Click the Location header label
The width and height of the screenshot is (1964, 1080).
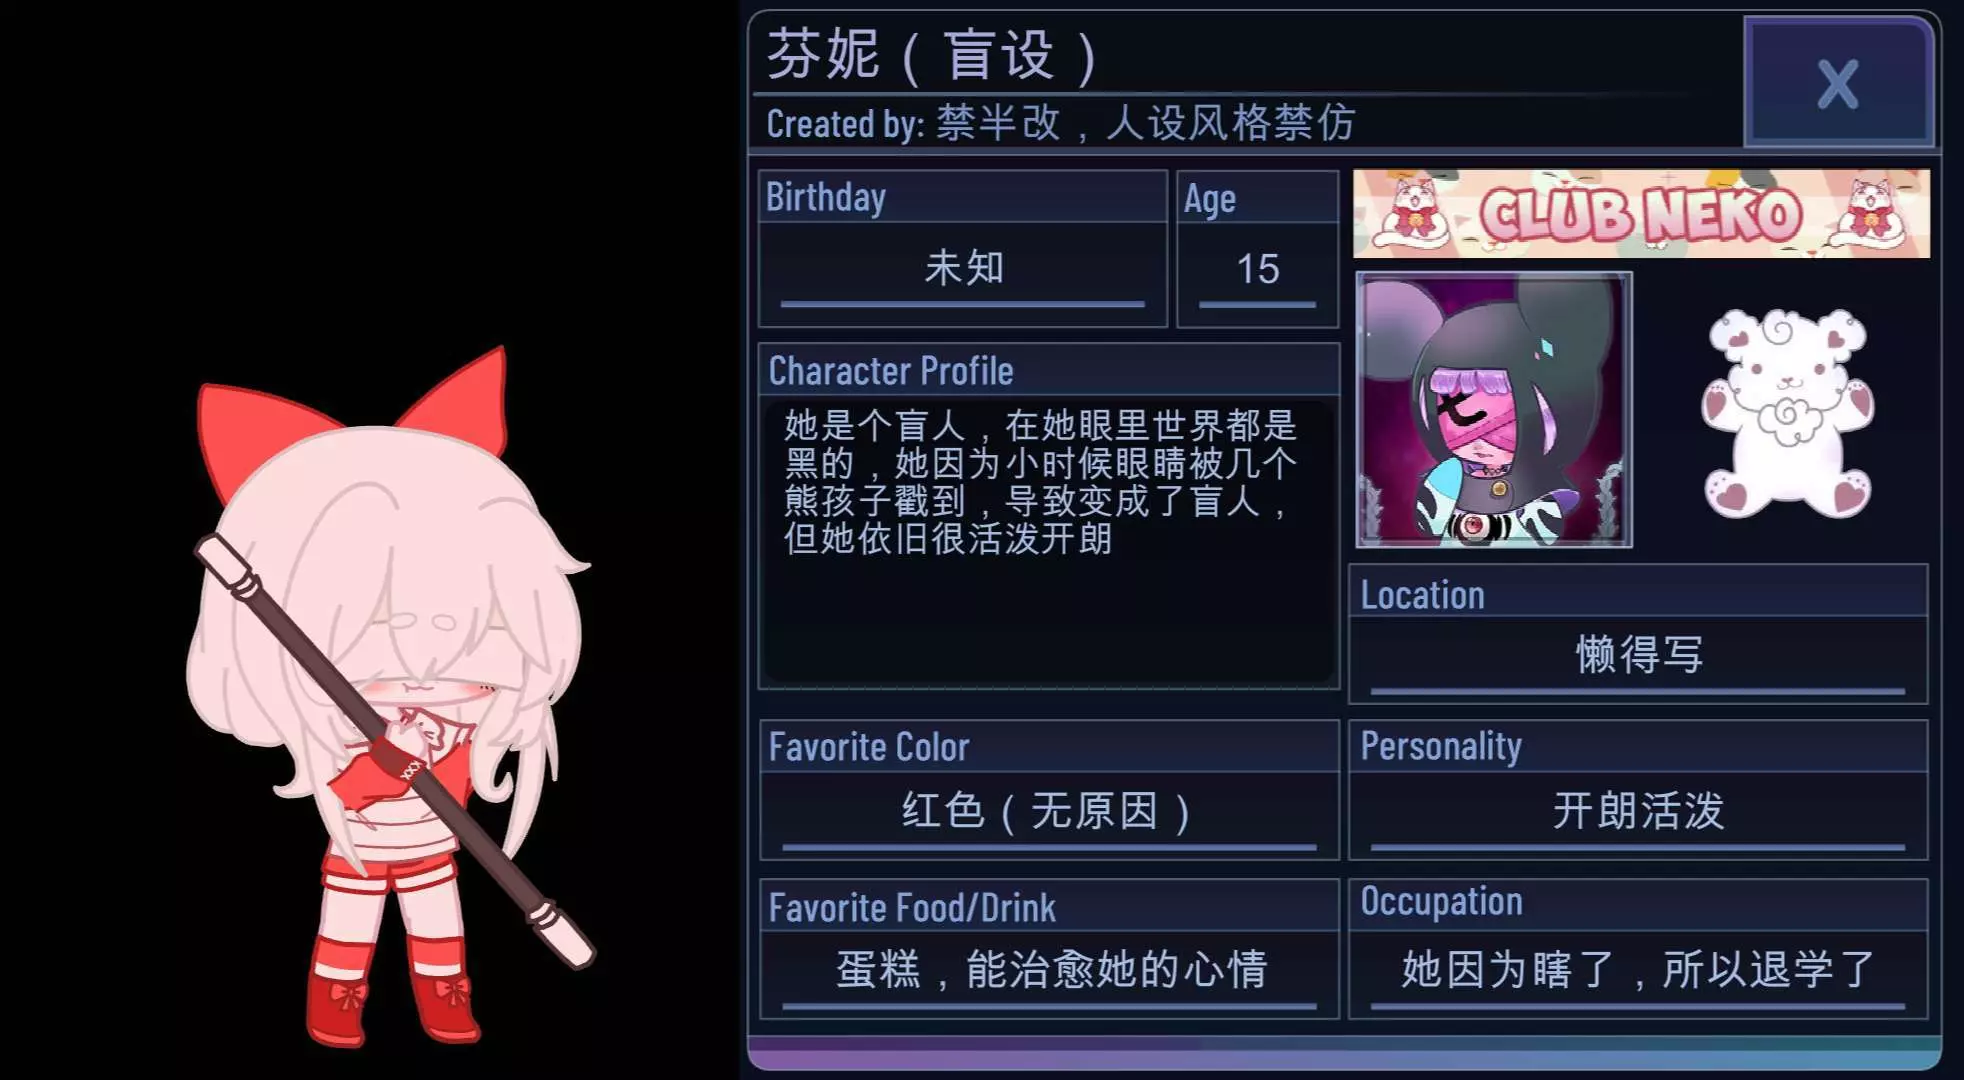tap(1422, 595)
